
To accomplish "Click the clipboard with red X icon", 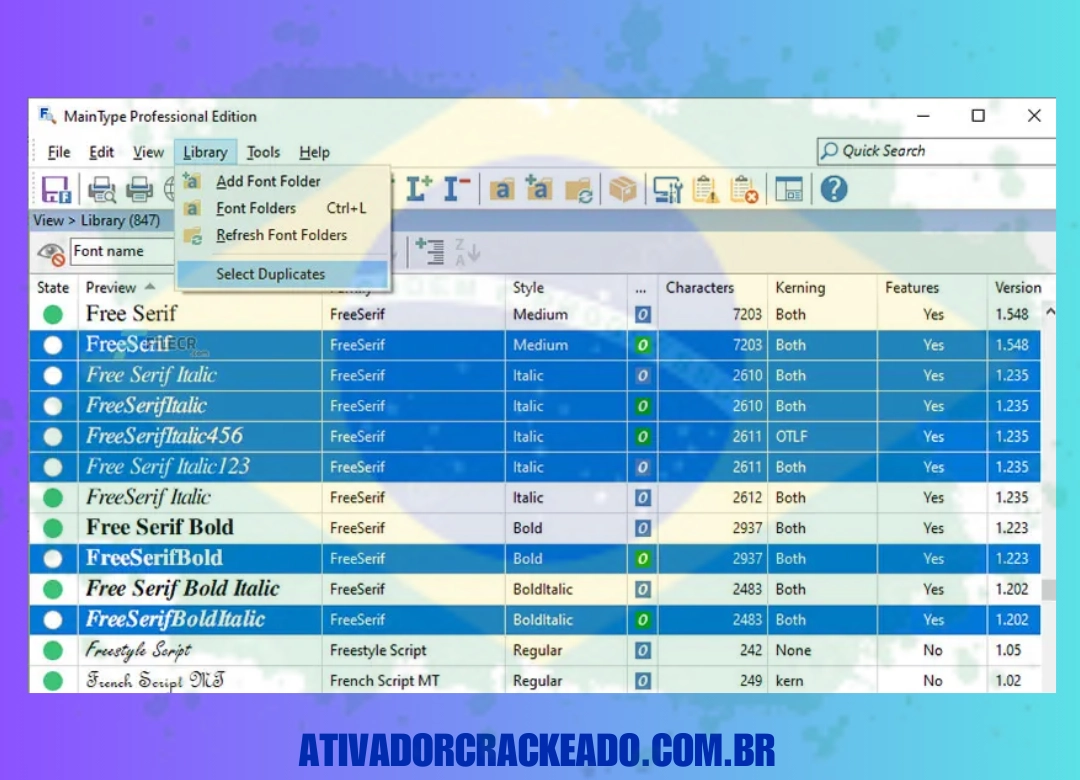I will pos(745,189).
